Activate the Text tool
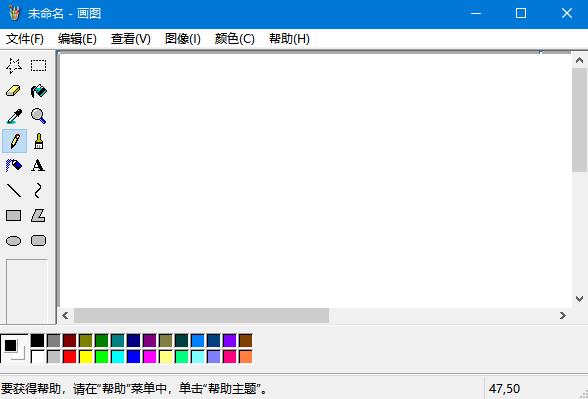 point(38,166)
